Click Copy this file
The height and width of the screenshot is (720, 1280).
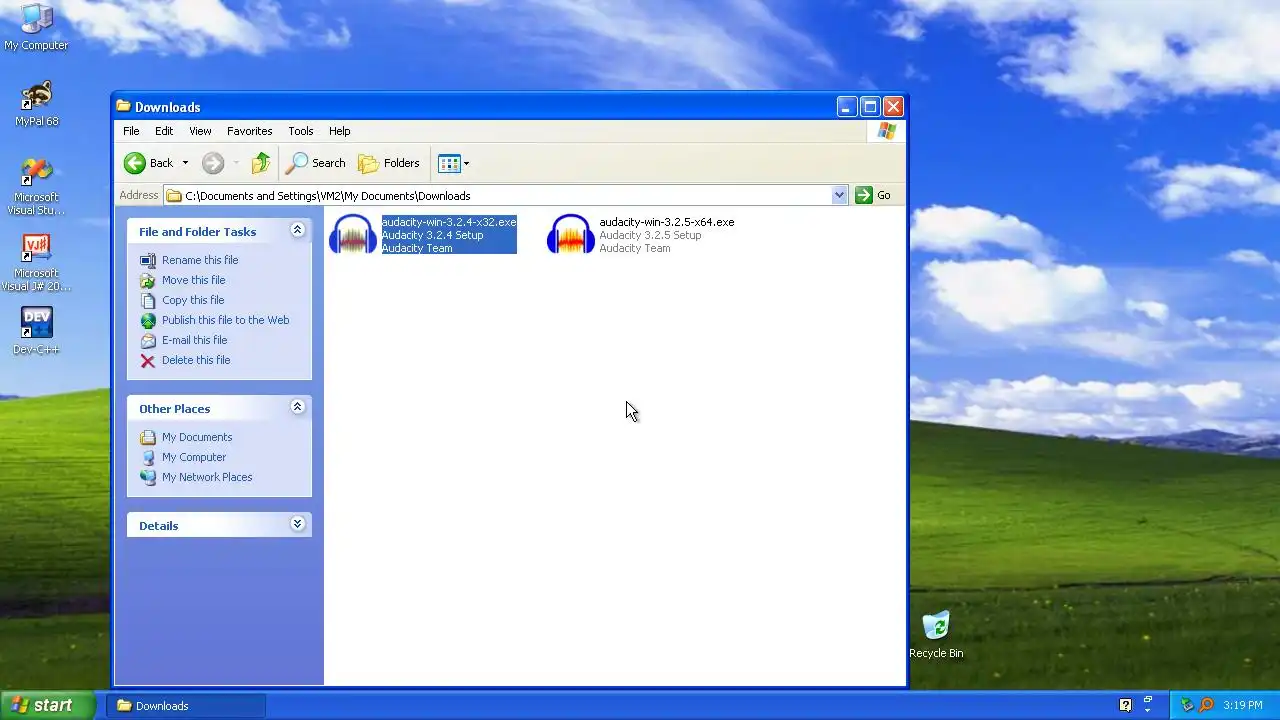[x=193, y=300]
